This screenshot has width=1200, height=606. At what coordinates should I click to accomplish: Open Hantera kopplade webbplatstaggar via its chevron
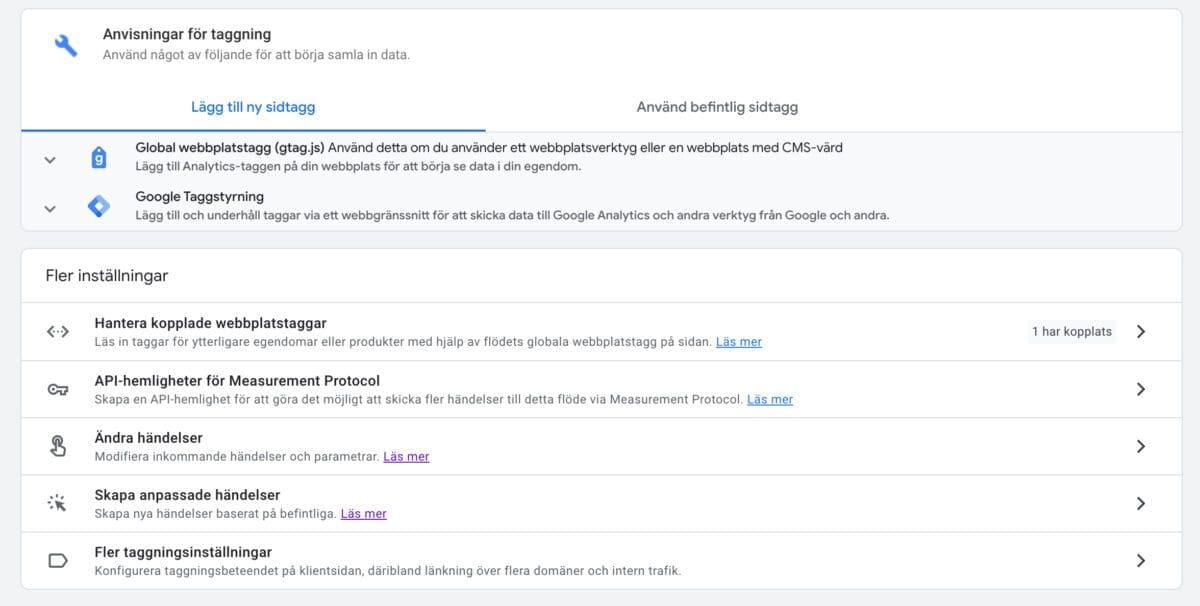1141,332
